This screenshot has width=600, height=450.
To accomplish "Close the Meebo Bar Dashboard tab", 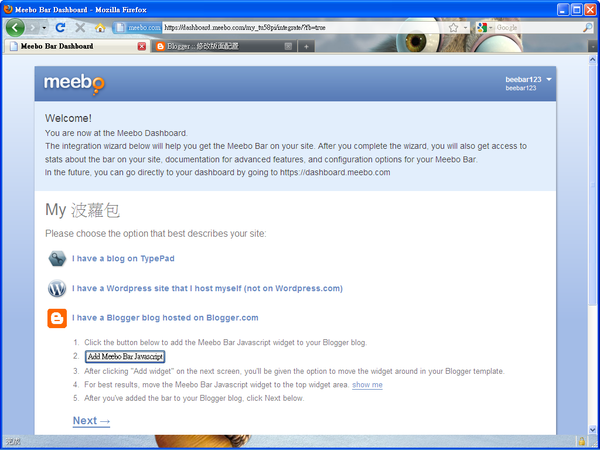I will click(x=142, y=46).
